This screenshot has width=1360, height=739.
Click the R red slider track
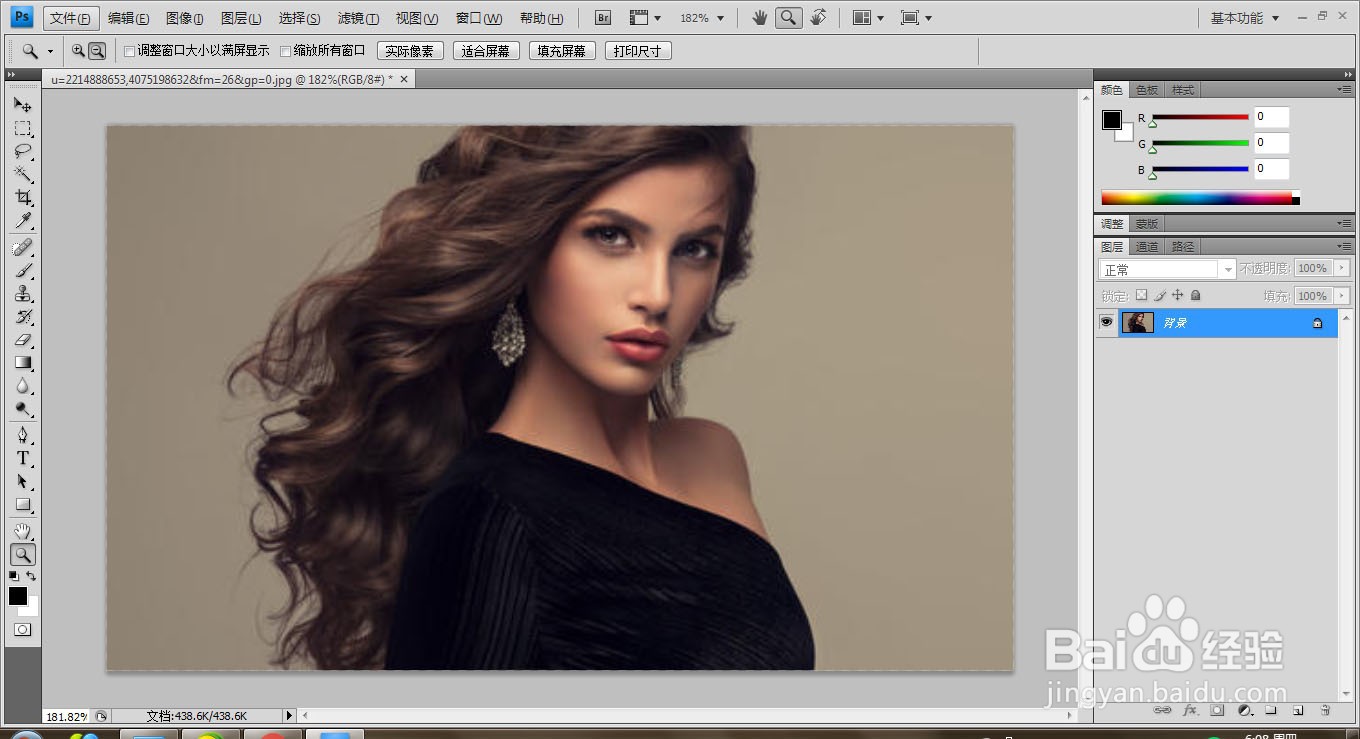[1200, 117]
